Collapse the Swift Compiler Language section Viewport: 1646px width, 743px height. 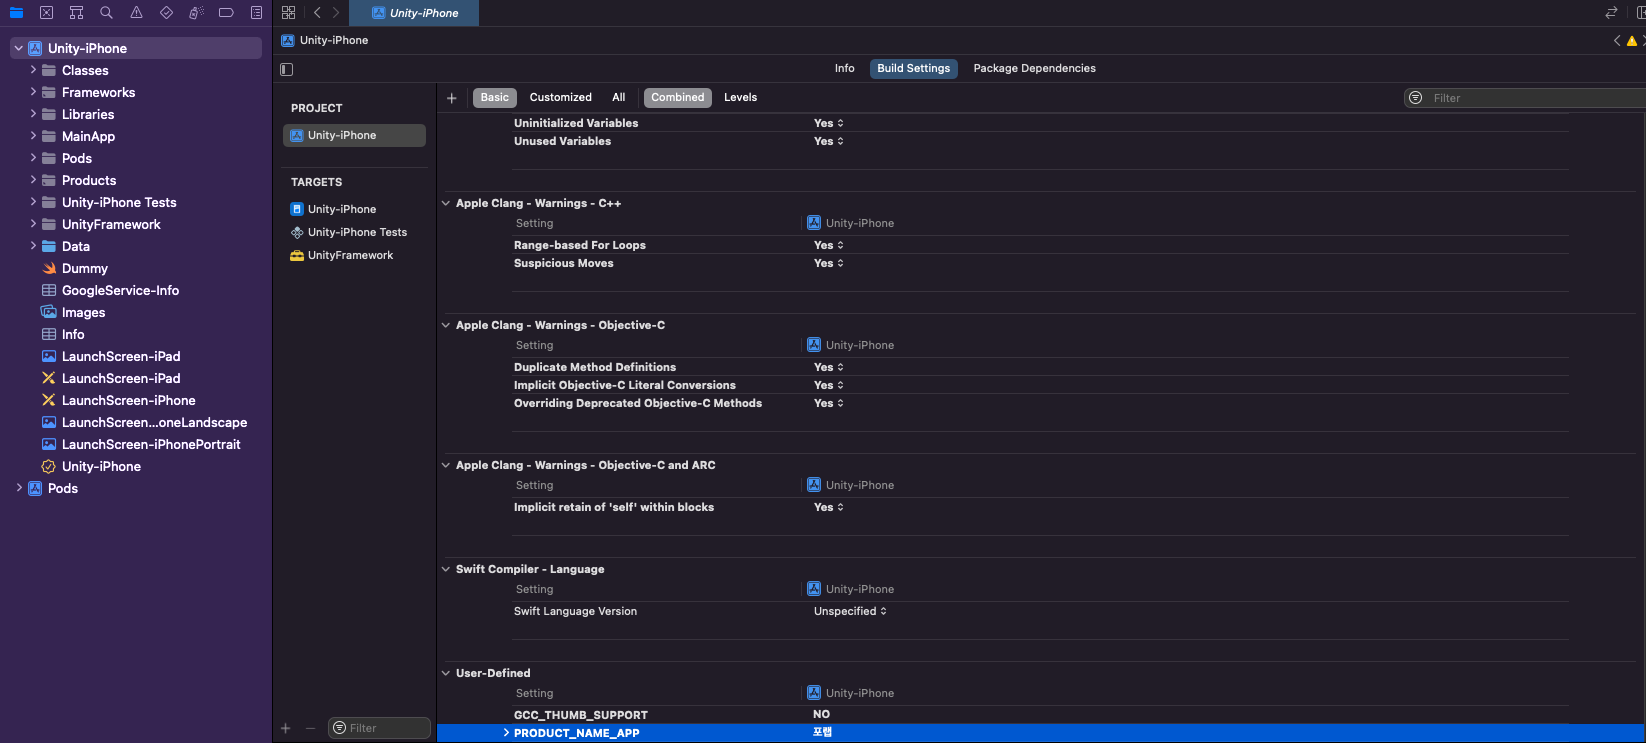446,569
